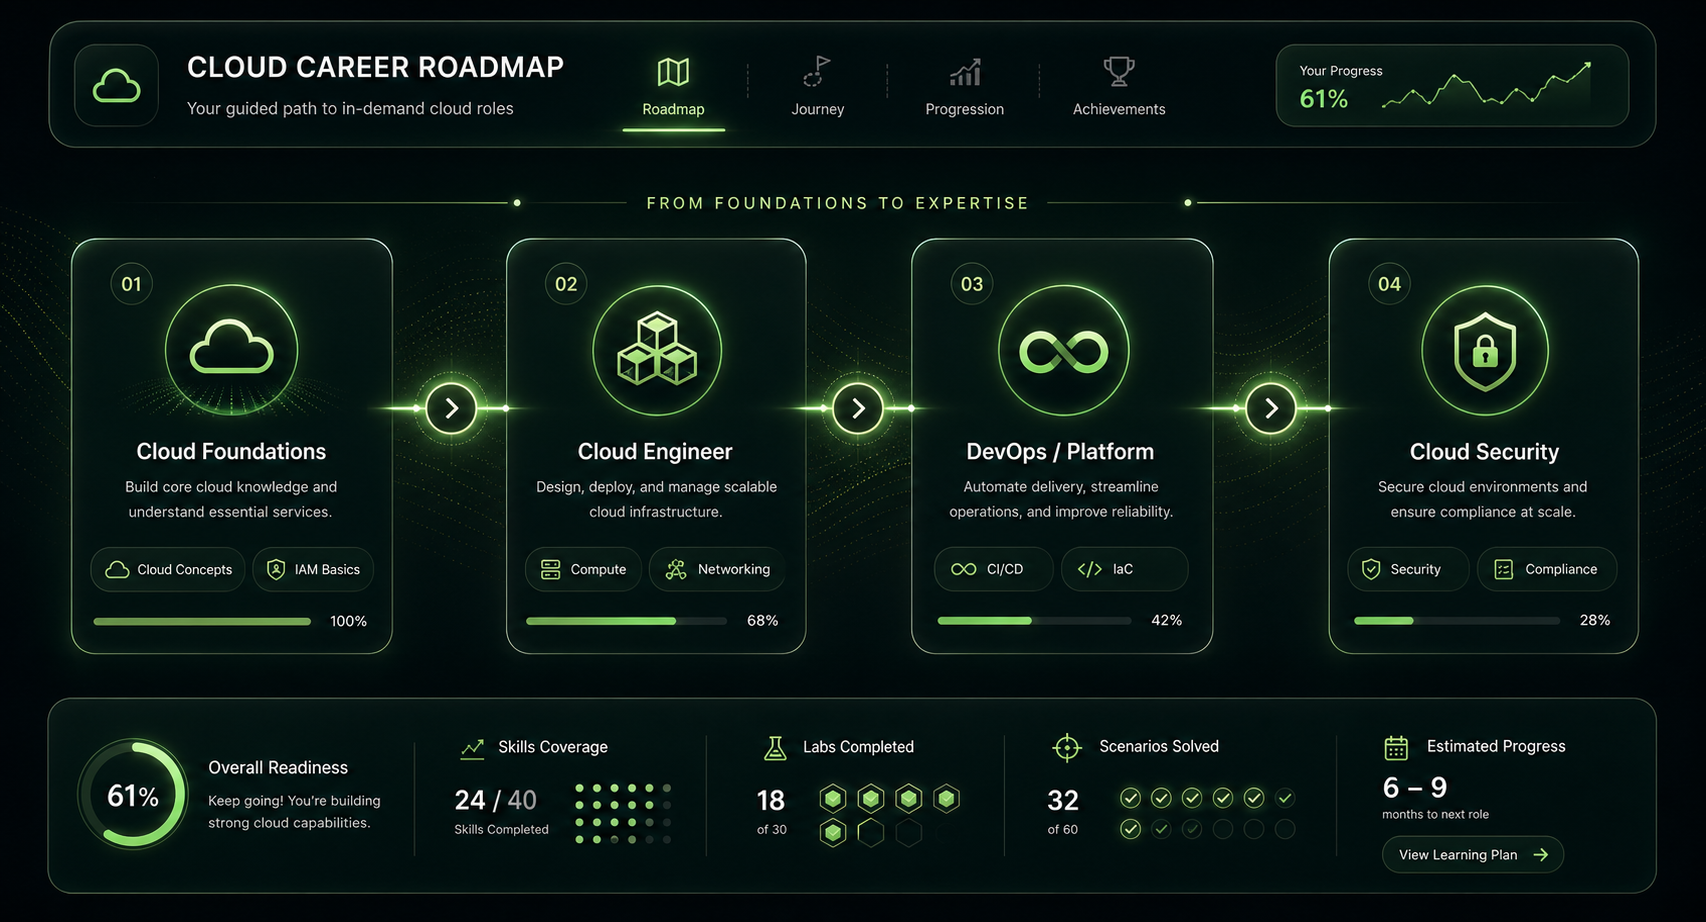The image size is (1706, 922).
Task: Click the Journey flag path icon
Action: click(817, 71)
